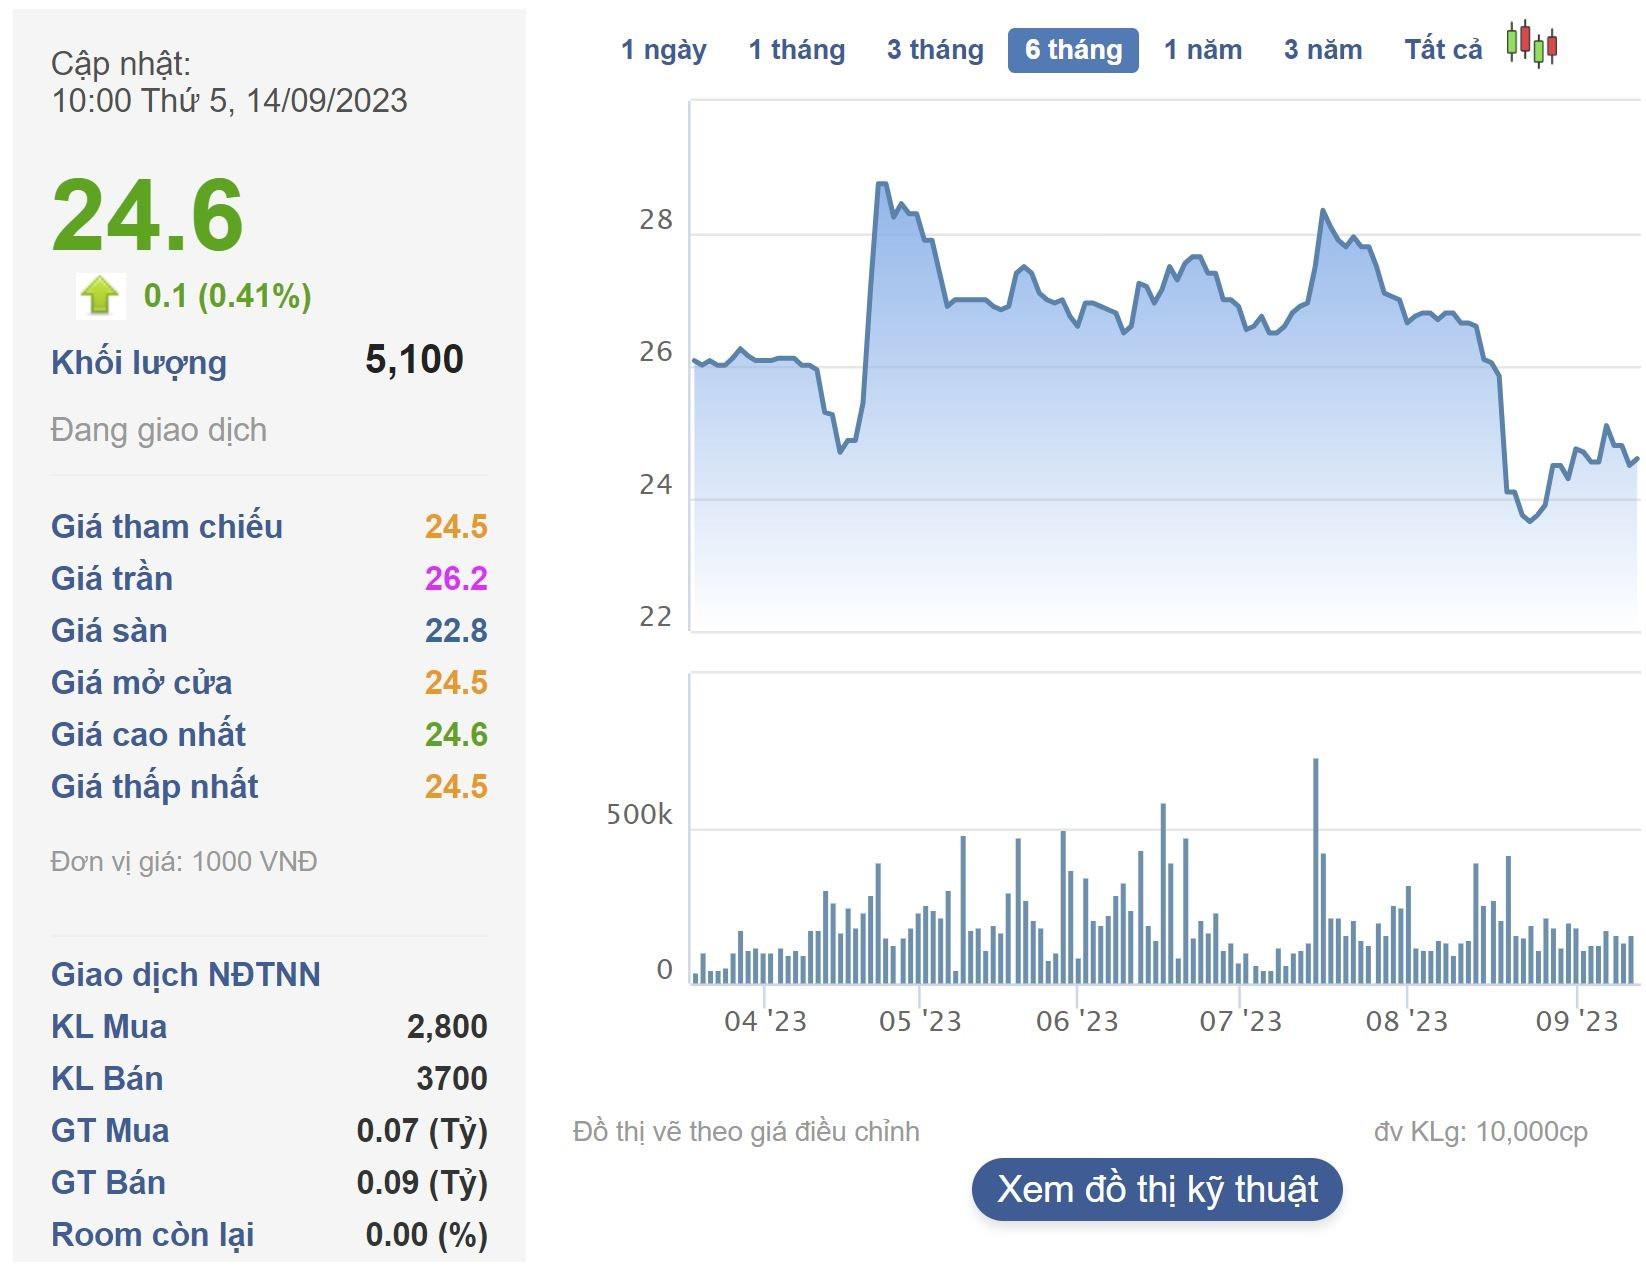Click the 'Giá tham chiếu' label
Viewport: 1646px width, 1280px height.
167,526
